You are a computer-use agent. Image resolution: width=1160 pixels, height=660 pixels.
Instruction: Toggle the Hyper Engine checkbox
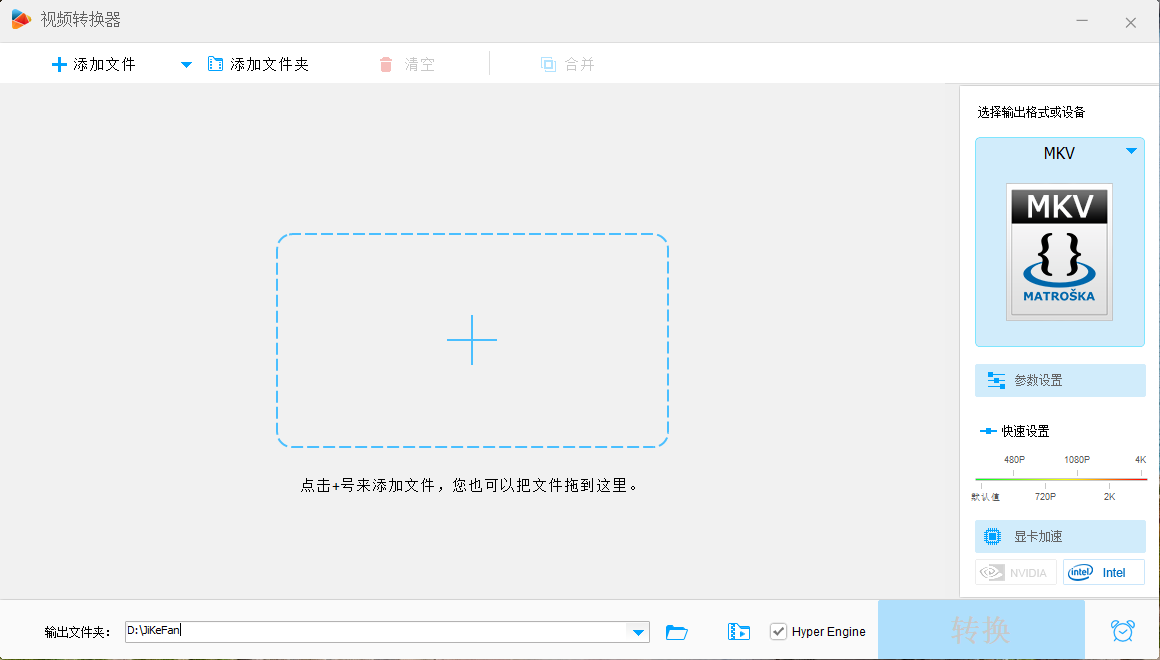(x=778, y=632)
